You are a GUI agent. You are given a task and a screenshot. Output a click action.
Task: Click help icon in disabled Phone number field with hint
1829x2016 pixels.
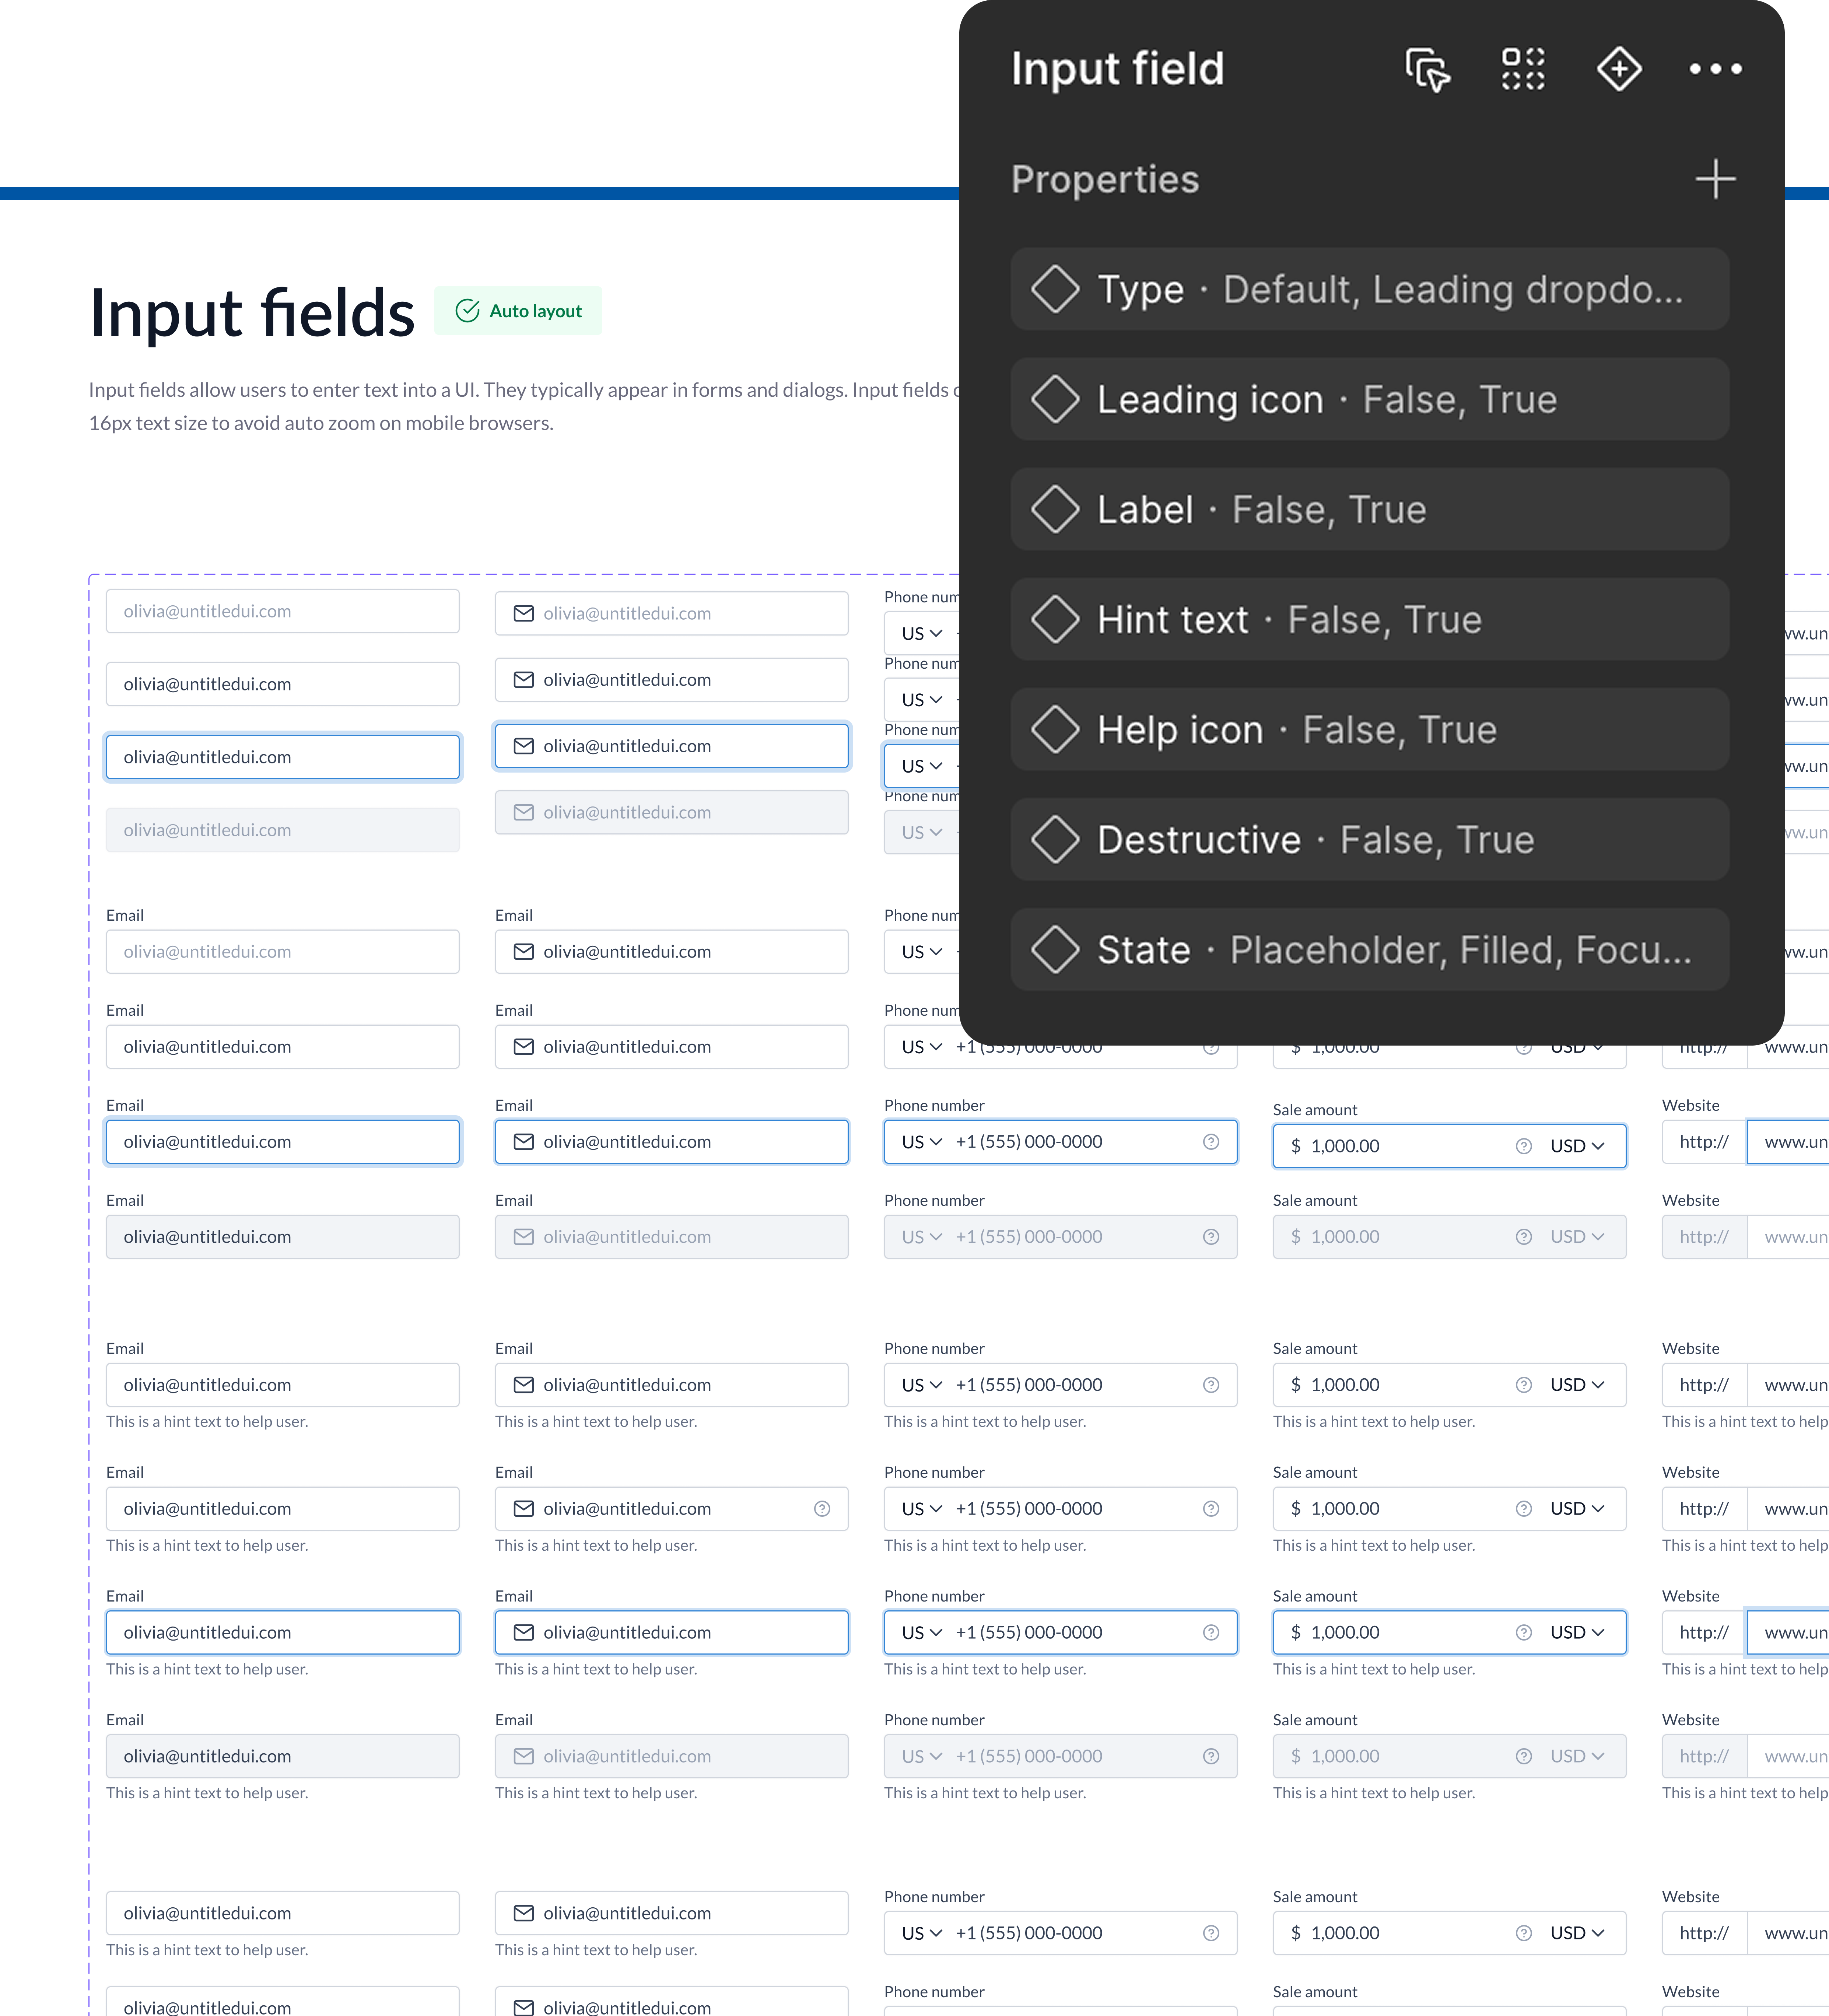(x=1211, y=1756)
